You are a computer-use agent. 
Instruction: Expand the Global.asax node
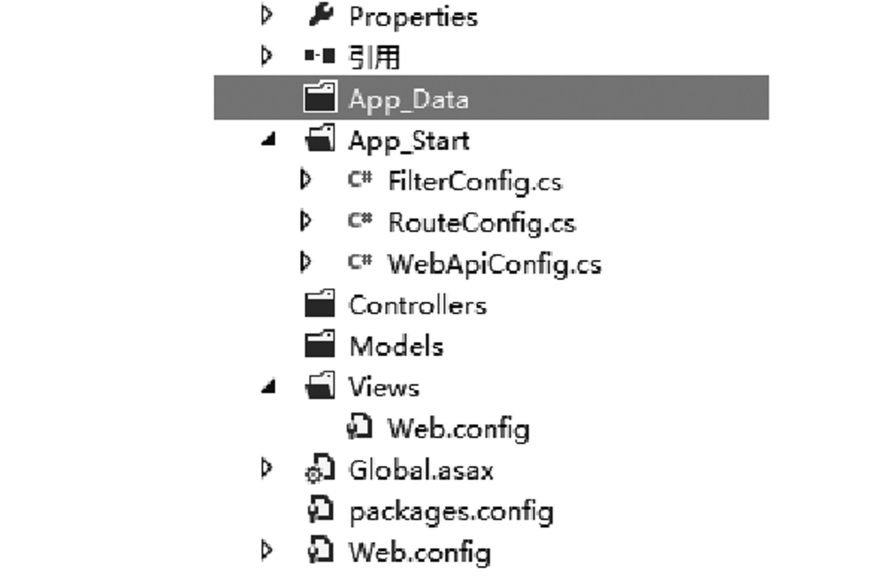click(266, 468)
